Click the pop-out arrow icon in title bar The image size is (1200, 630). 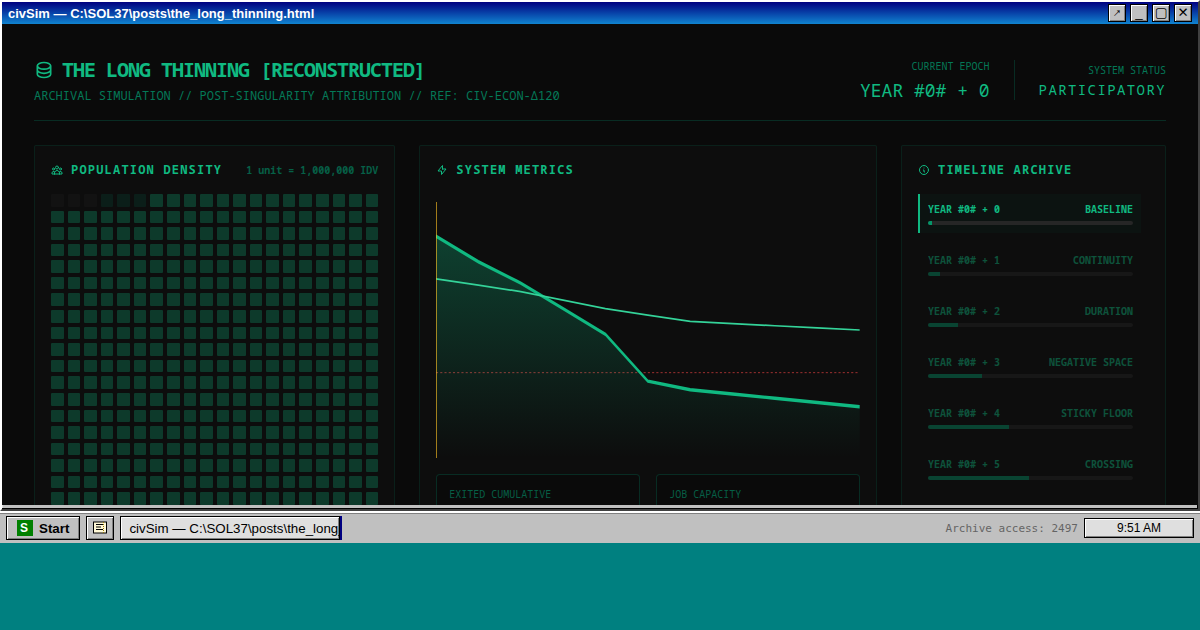pos(1117,13)
